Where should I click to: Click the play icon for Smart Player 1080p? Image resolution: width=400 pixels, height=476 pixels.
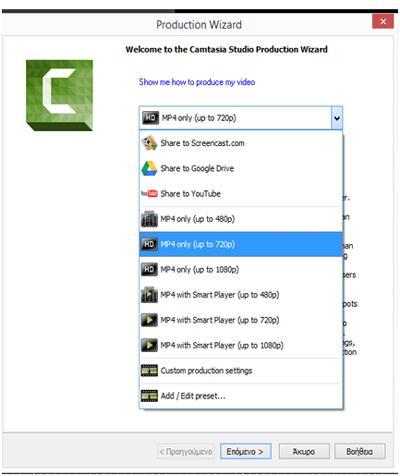149,345
